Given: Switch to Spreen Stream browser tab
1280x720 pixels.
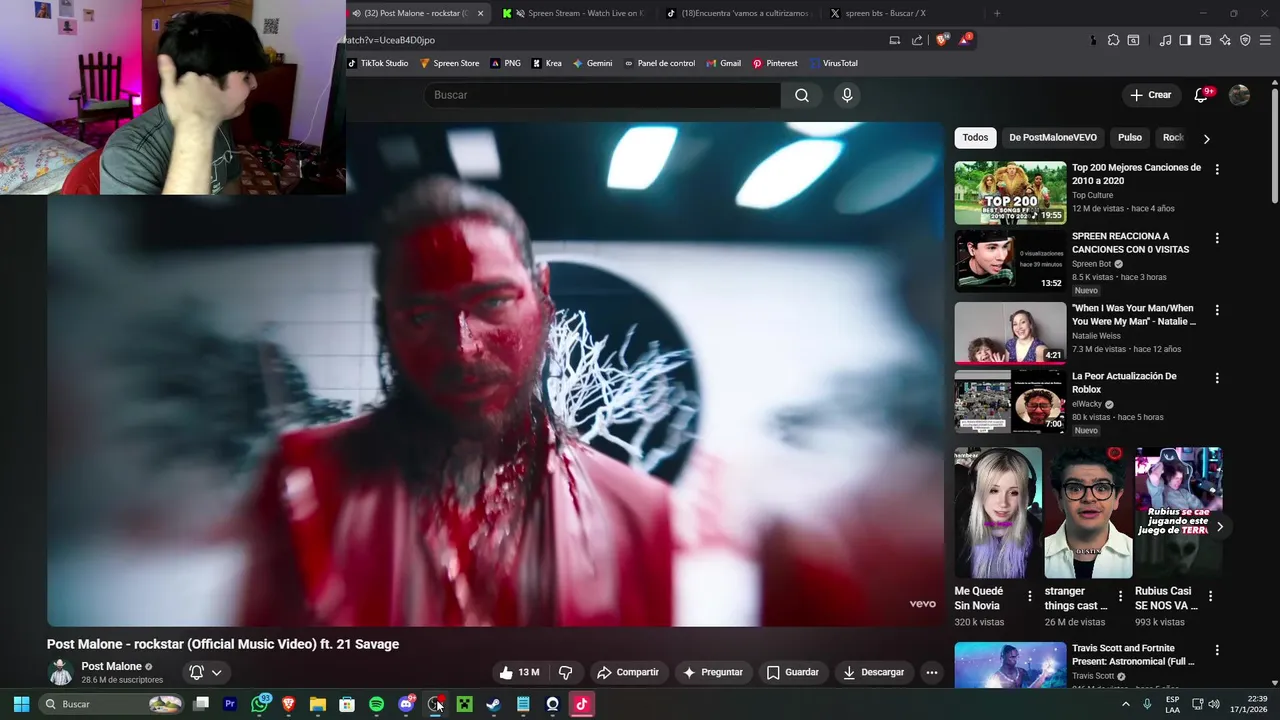Looking at the screenshot, I should pyautogui.click(x=573, y=13).
